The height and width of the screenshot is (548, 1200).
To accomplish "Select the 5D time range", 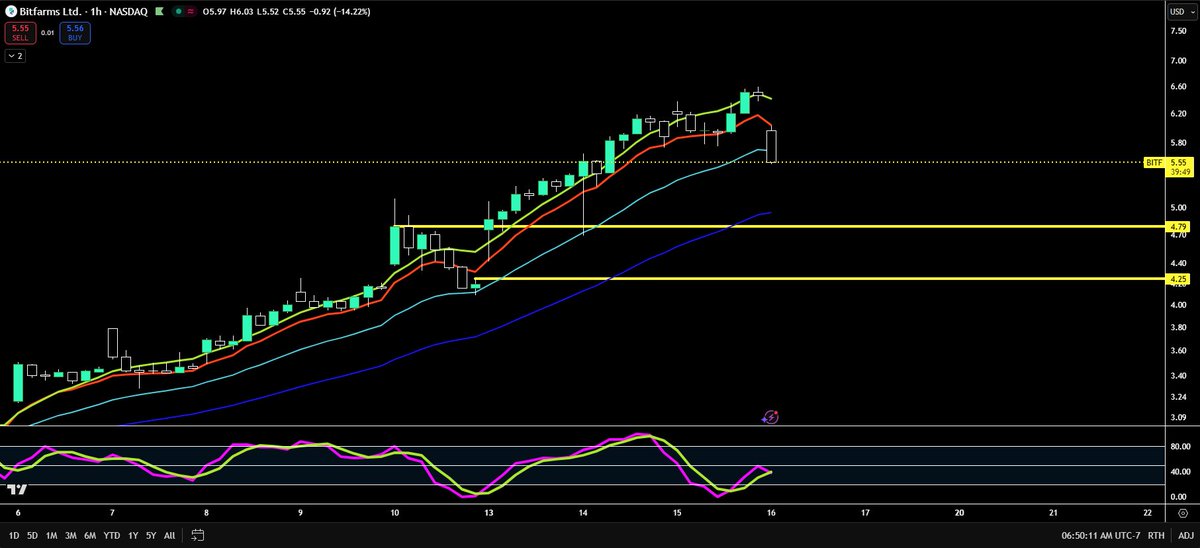I will pyautogui.click(x=32, y=535).
